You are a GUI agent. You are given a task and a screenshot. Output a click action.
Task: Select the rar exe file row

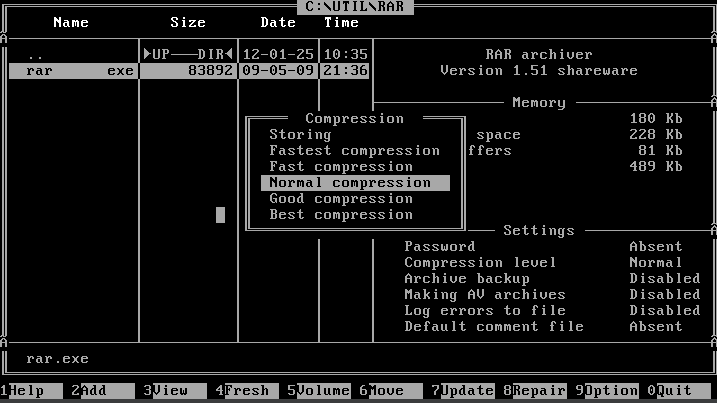click(x=70, y=71)
